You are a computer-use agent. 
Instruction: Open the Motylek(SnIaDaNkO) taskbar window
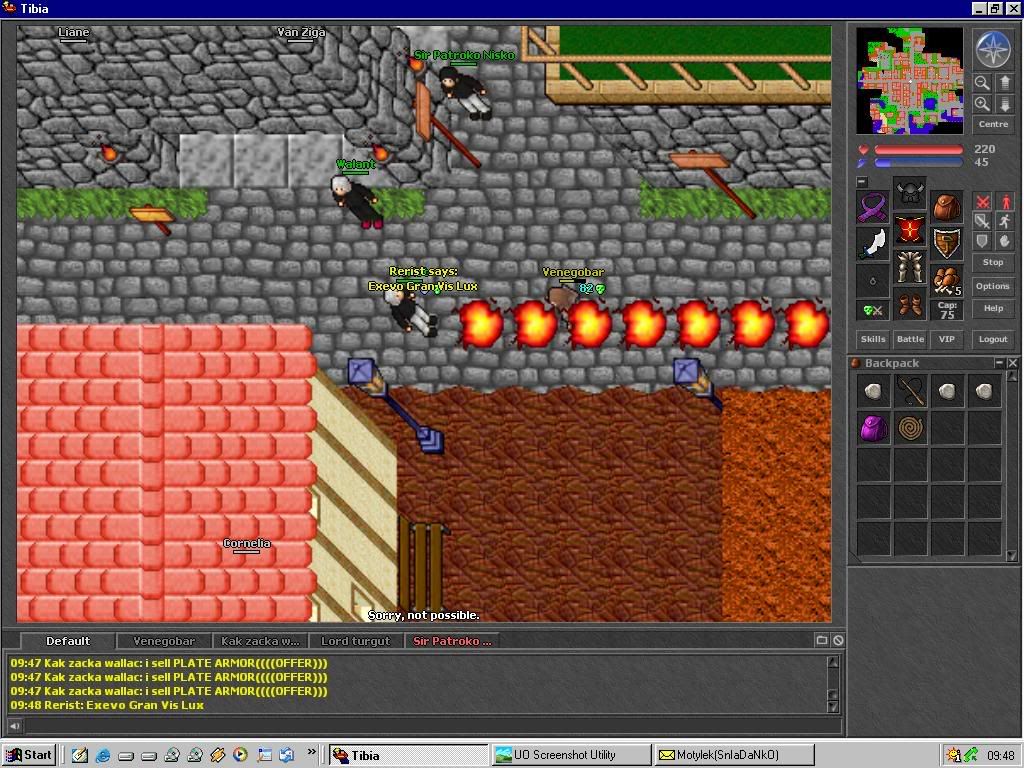pyautogui.click(x=734, y=755)
